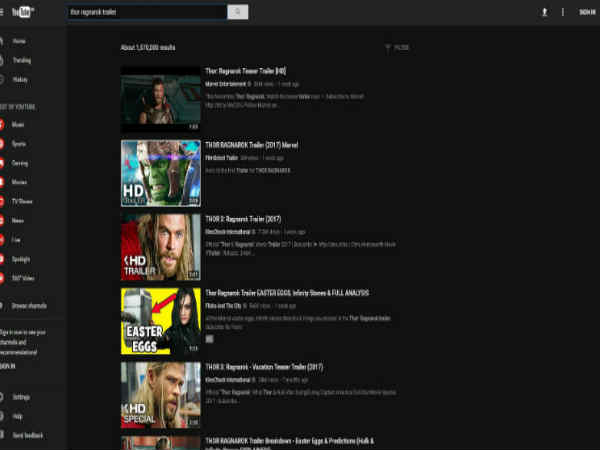This screenshot has width=600, height=450.
Task: Open Help in the sidebar
Action: pos(18,416)
